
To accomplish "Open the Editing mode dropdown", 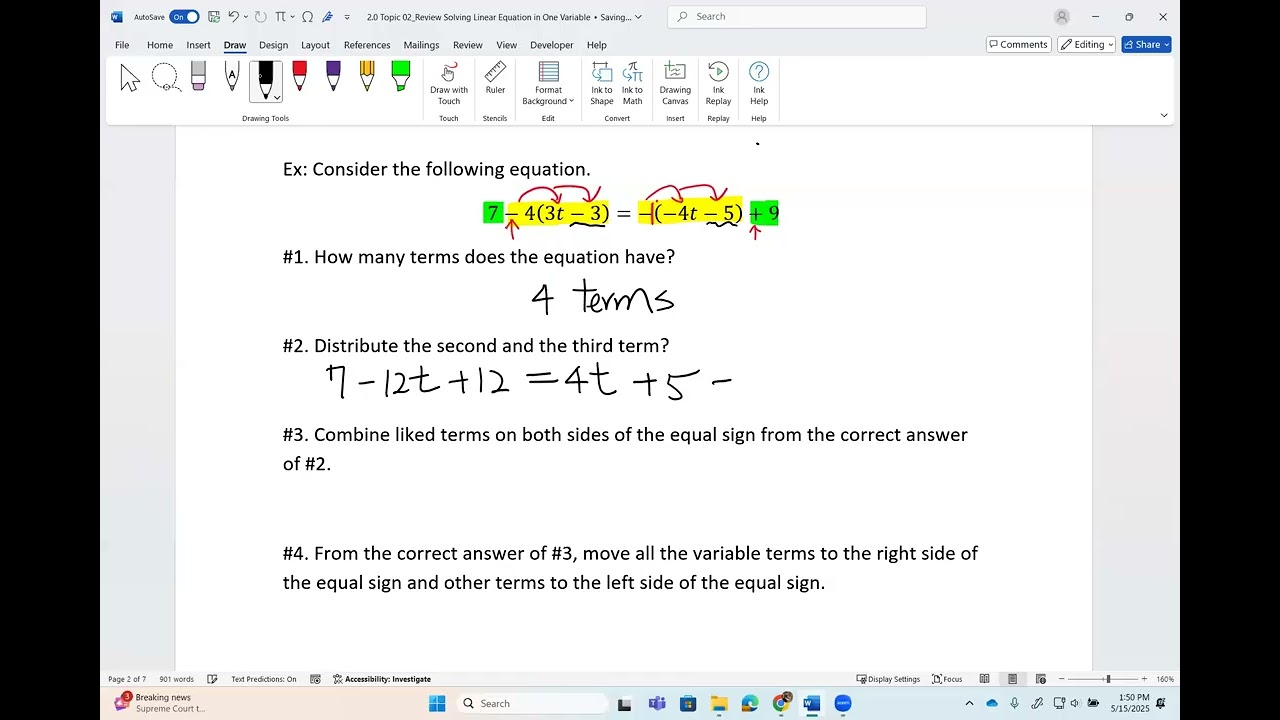I will click(x=1087, y=45).
